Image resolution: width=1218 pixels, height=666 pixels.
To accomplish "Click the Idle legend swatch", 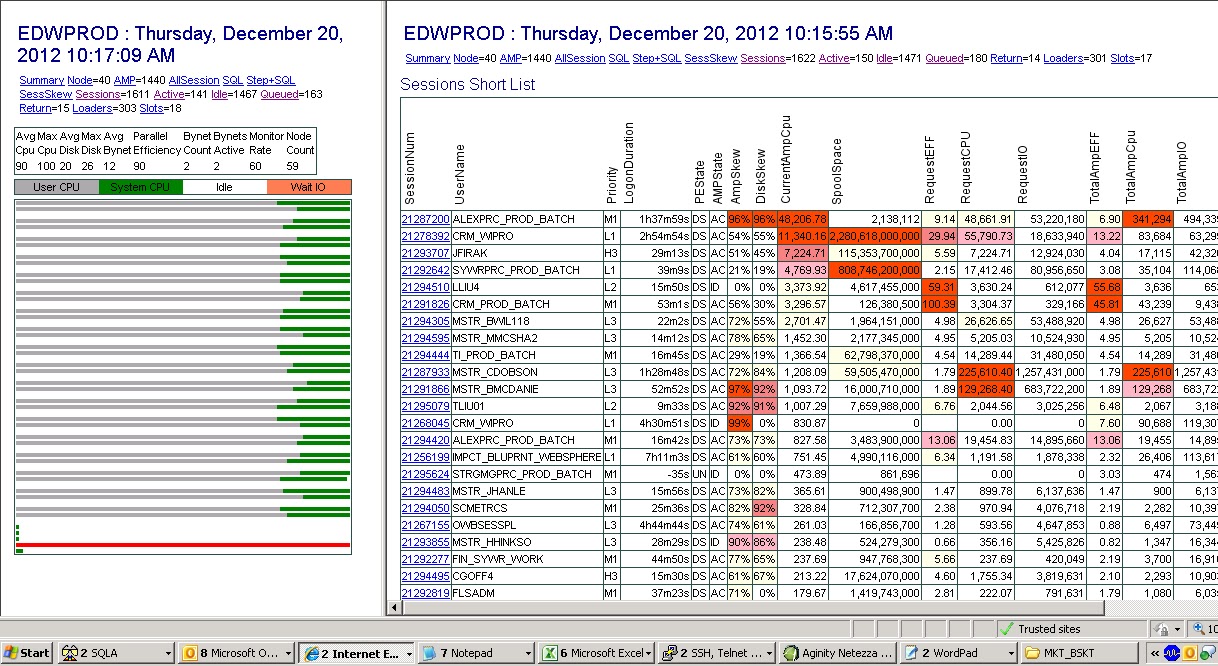I will (x=225, y=187).
